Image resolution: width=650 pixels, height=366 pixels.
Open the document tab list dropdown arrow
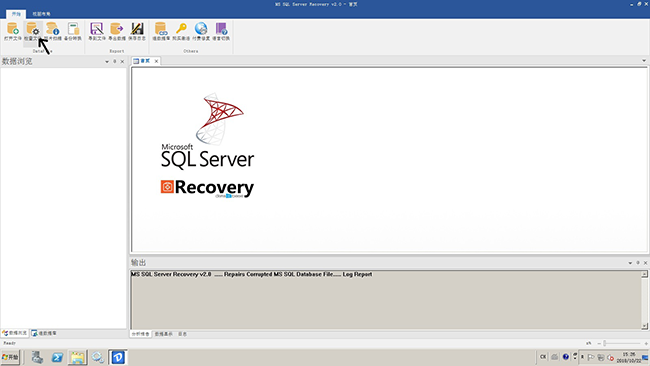click(644, 61)
